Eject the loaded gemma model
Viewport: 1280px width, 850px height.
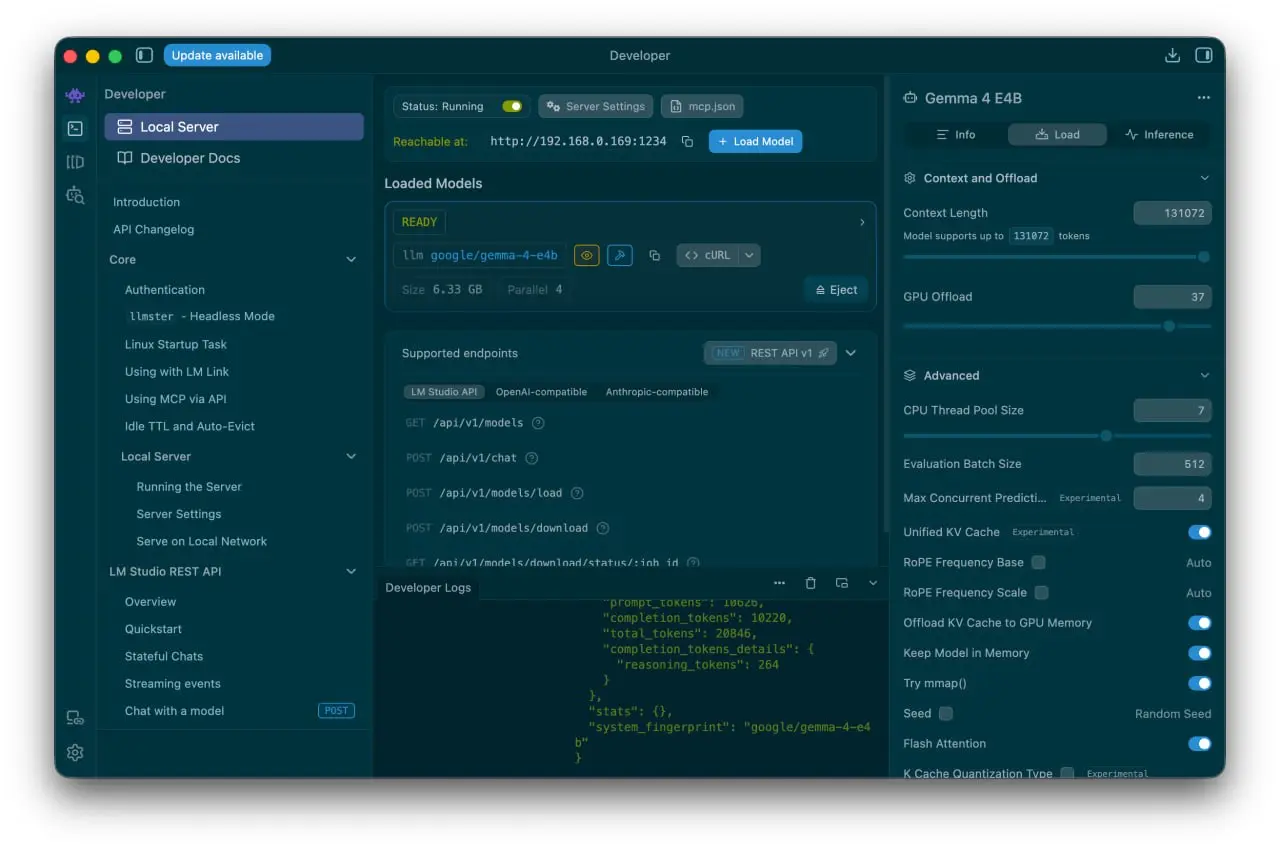click(x=835, y=290)
